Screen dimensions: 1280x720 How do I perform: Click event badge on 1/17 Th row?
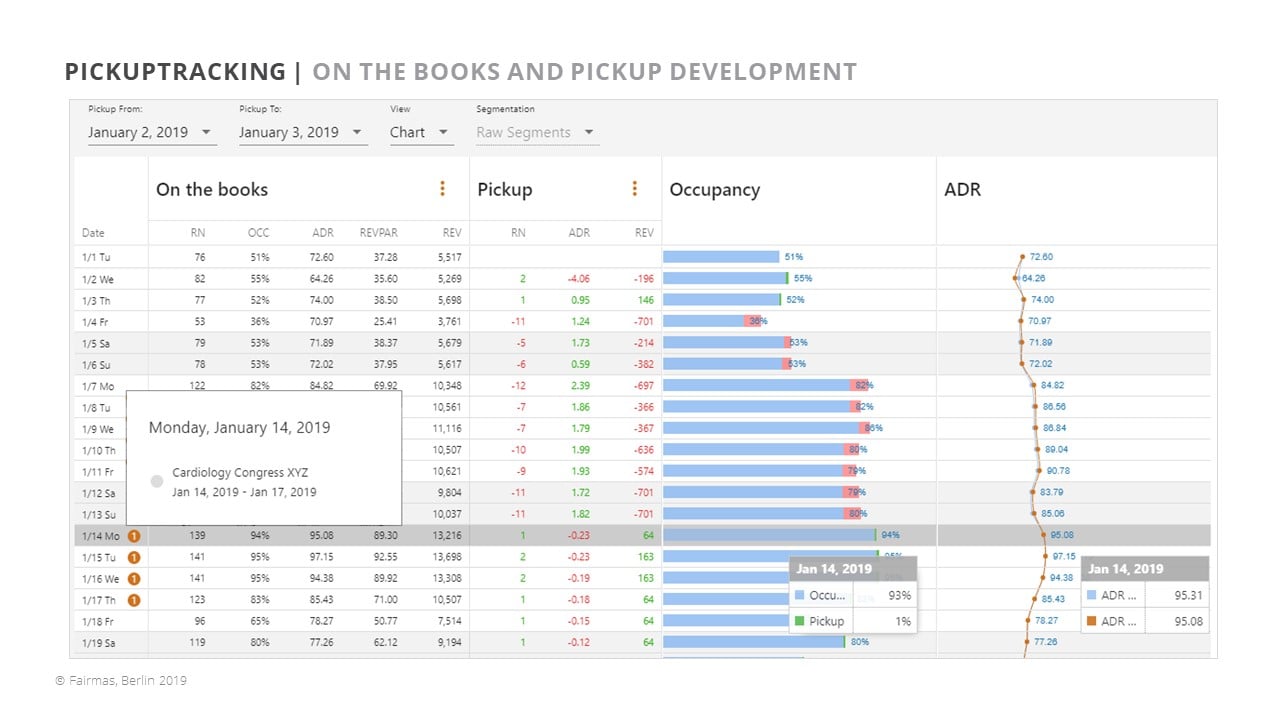134,600
